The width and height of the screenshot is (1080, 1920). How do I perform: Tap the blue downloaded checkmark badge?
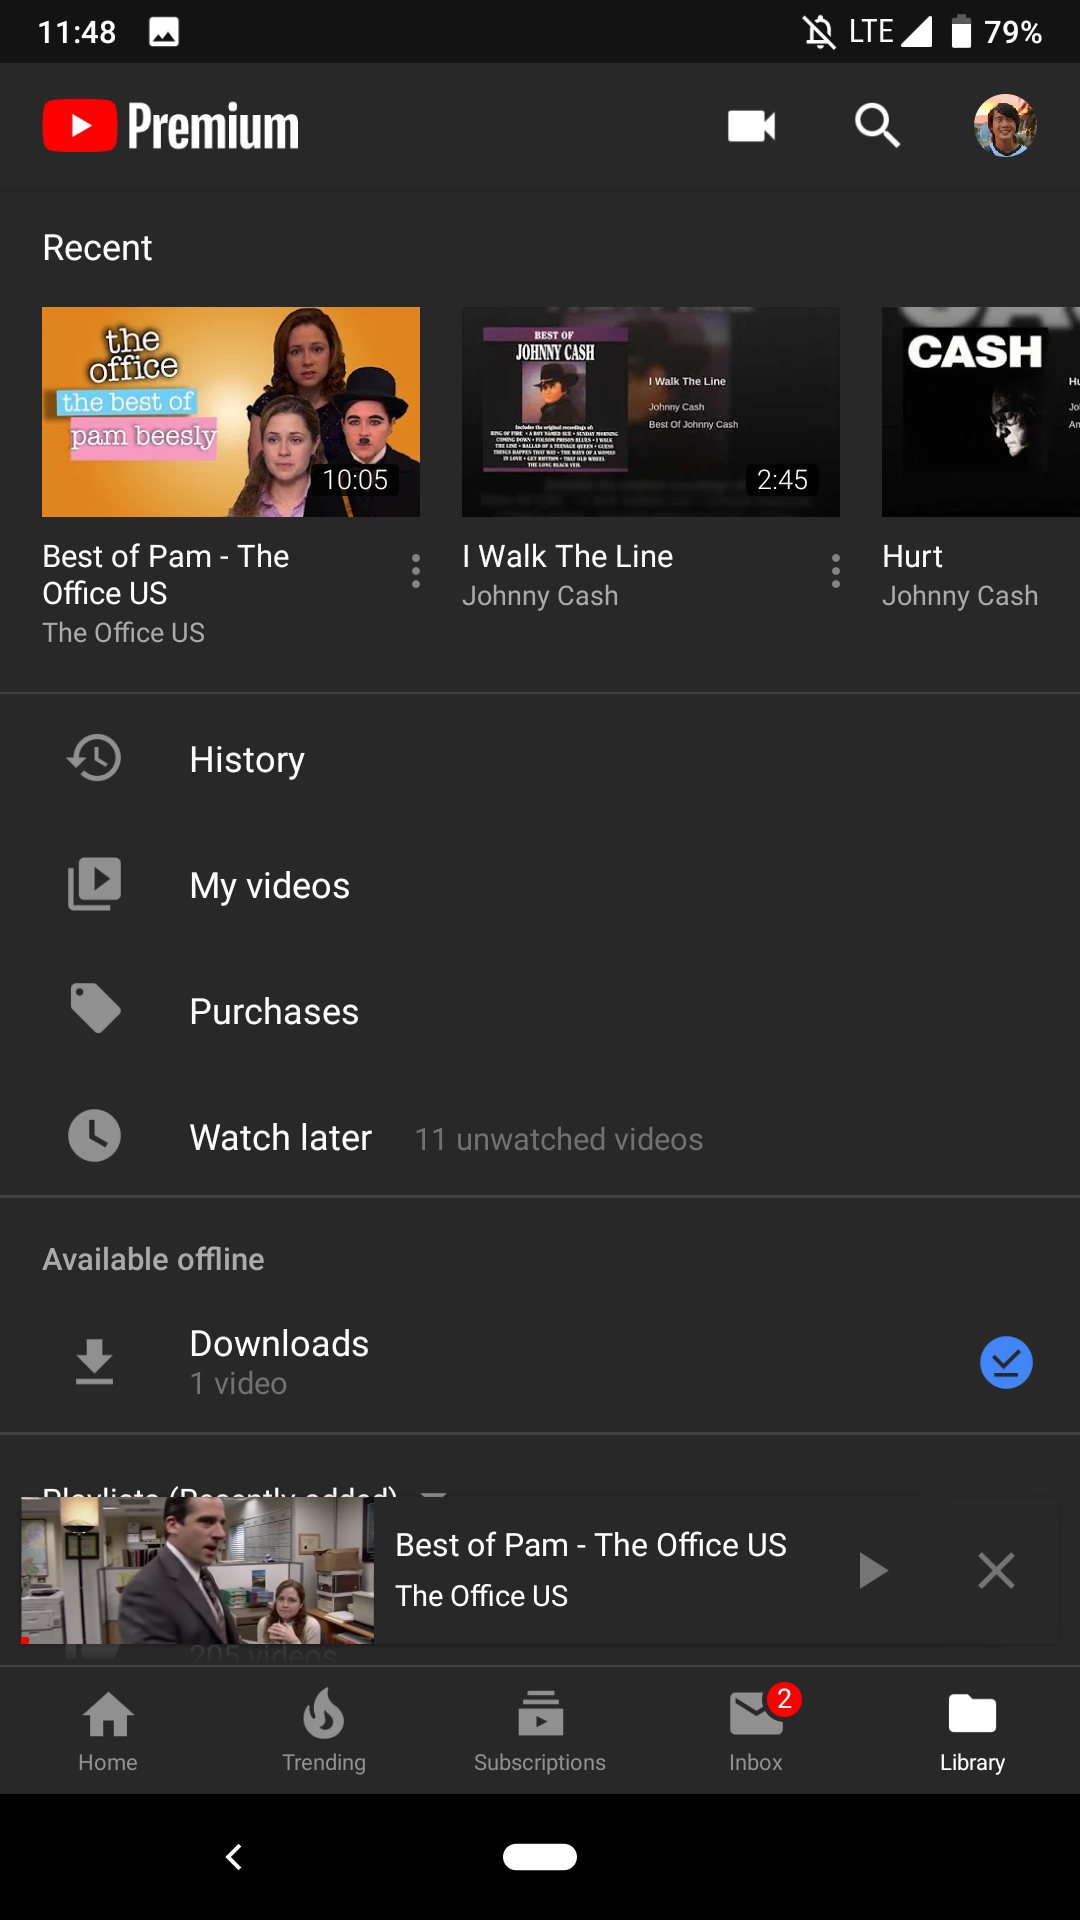[x=1005, y=1362]
